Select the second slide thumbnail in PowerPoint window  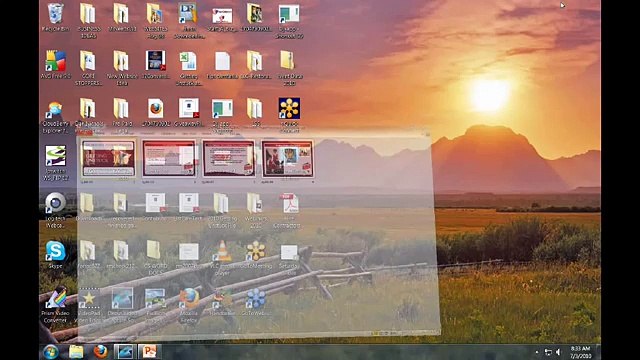169,158
